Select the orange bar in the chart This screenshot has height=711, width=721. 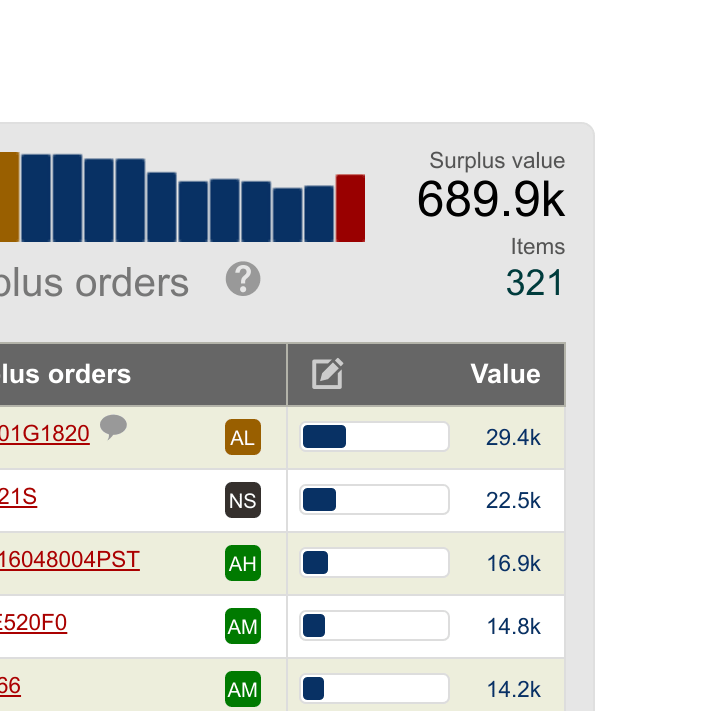(x=10, y=197)
